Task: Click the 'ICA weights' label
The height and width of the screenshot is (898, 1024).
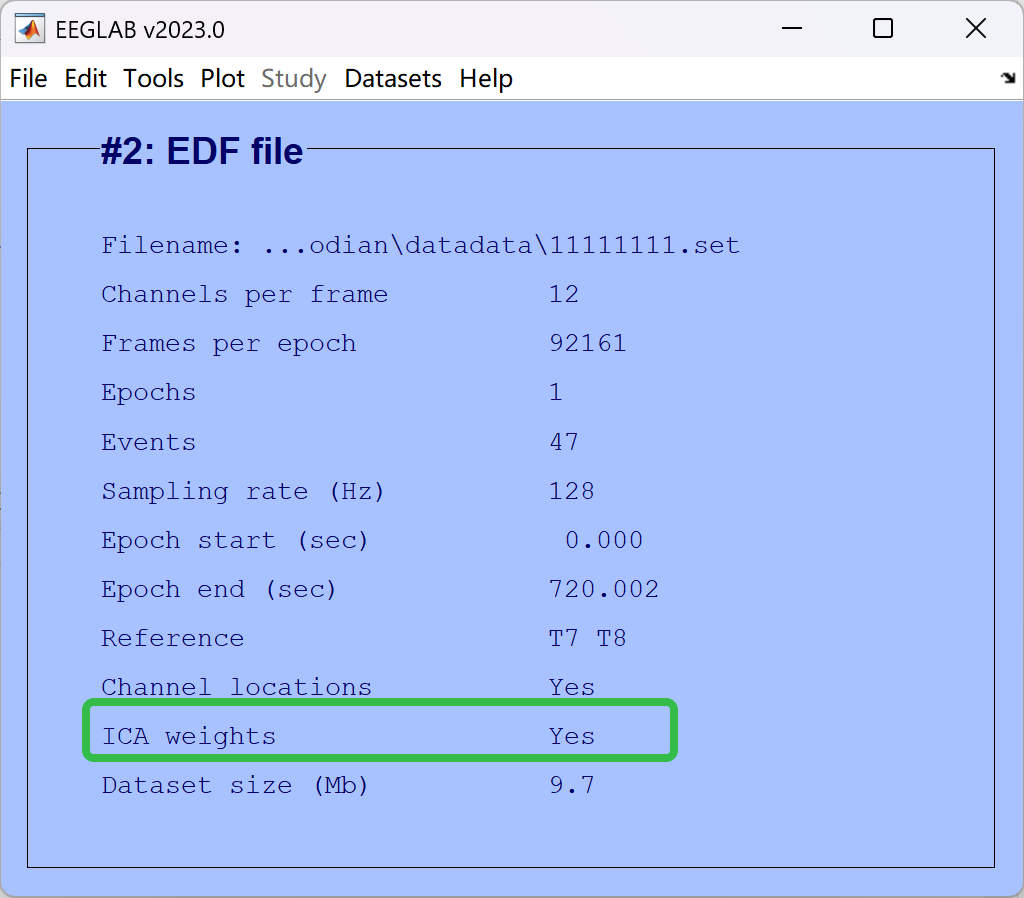Action: [x=189, y=737]
